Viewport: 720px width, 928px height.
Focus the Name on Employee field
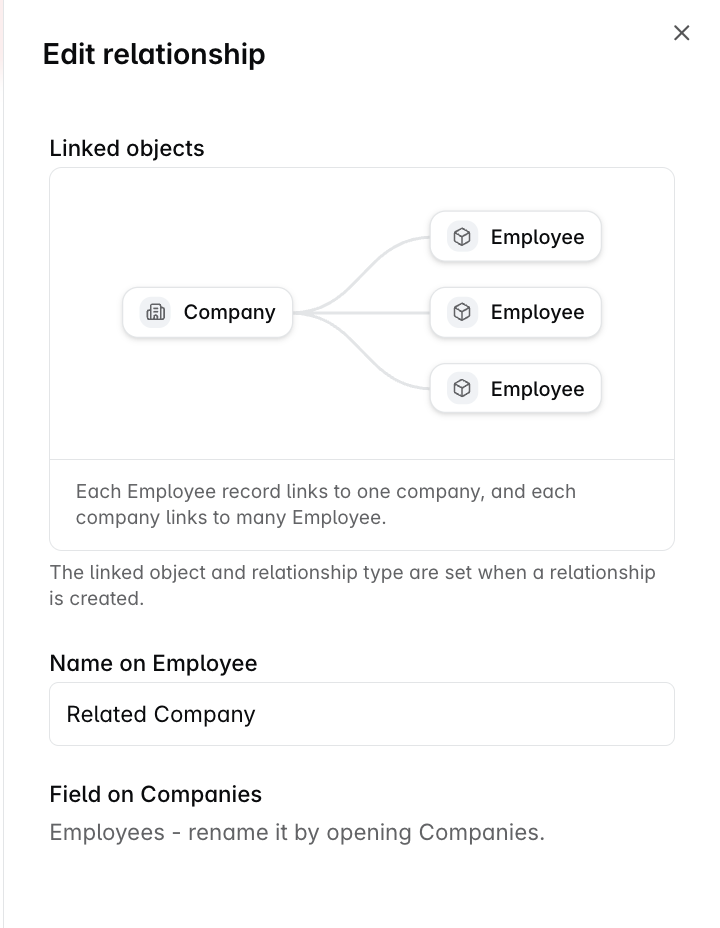361,714
